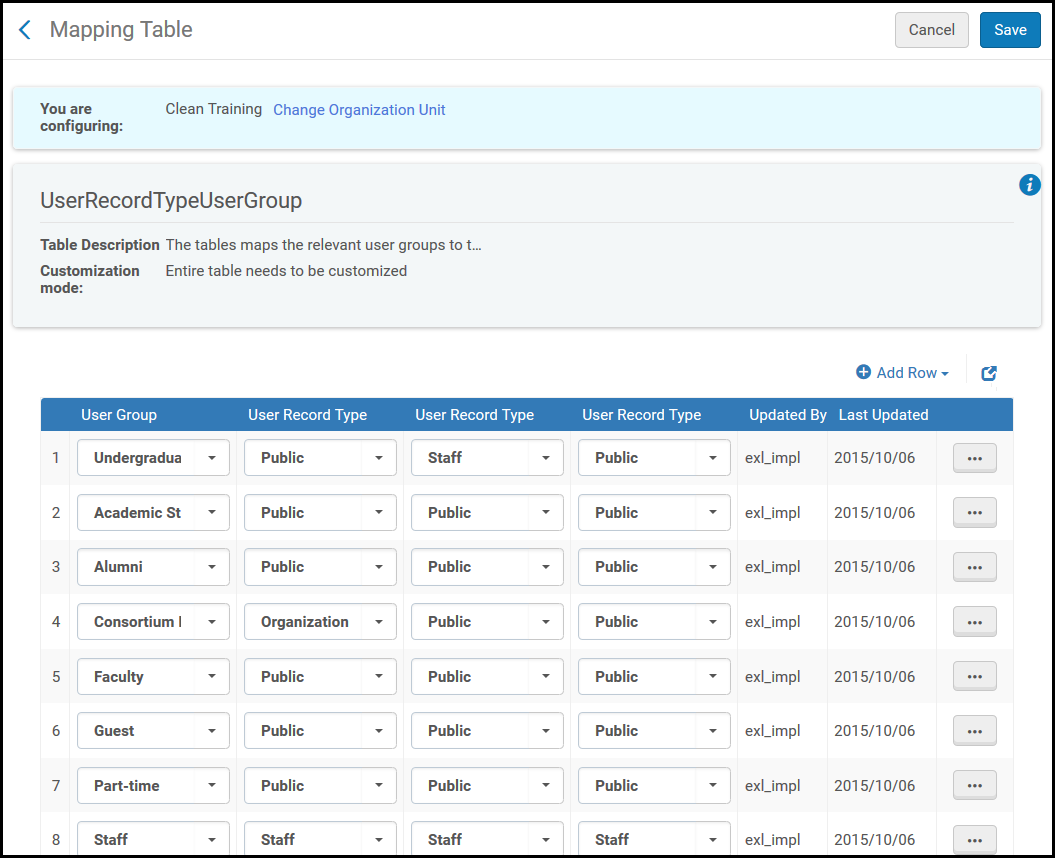Click the 2015/10/06 date in Guest row
Image resolution: width=1055 pixels, height=858 pixels.
pyautogui.click(x=874, y=731)
